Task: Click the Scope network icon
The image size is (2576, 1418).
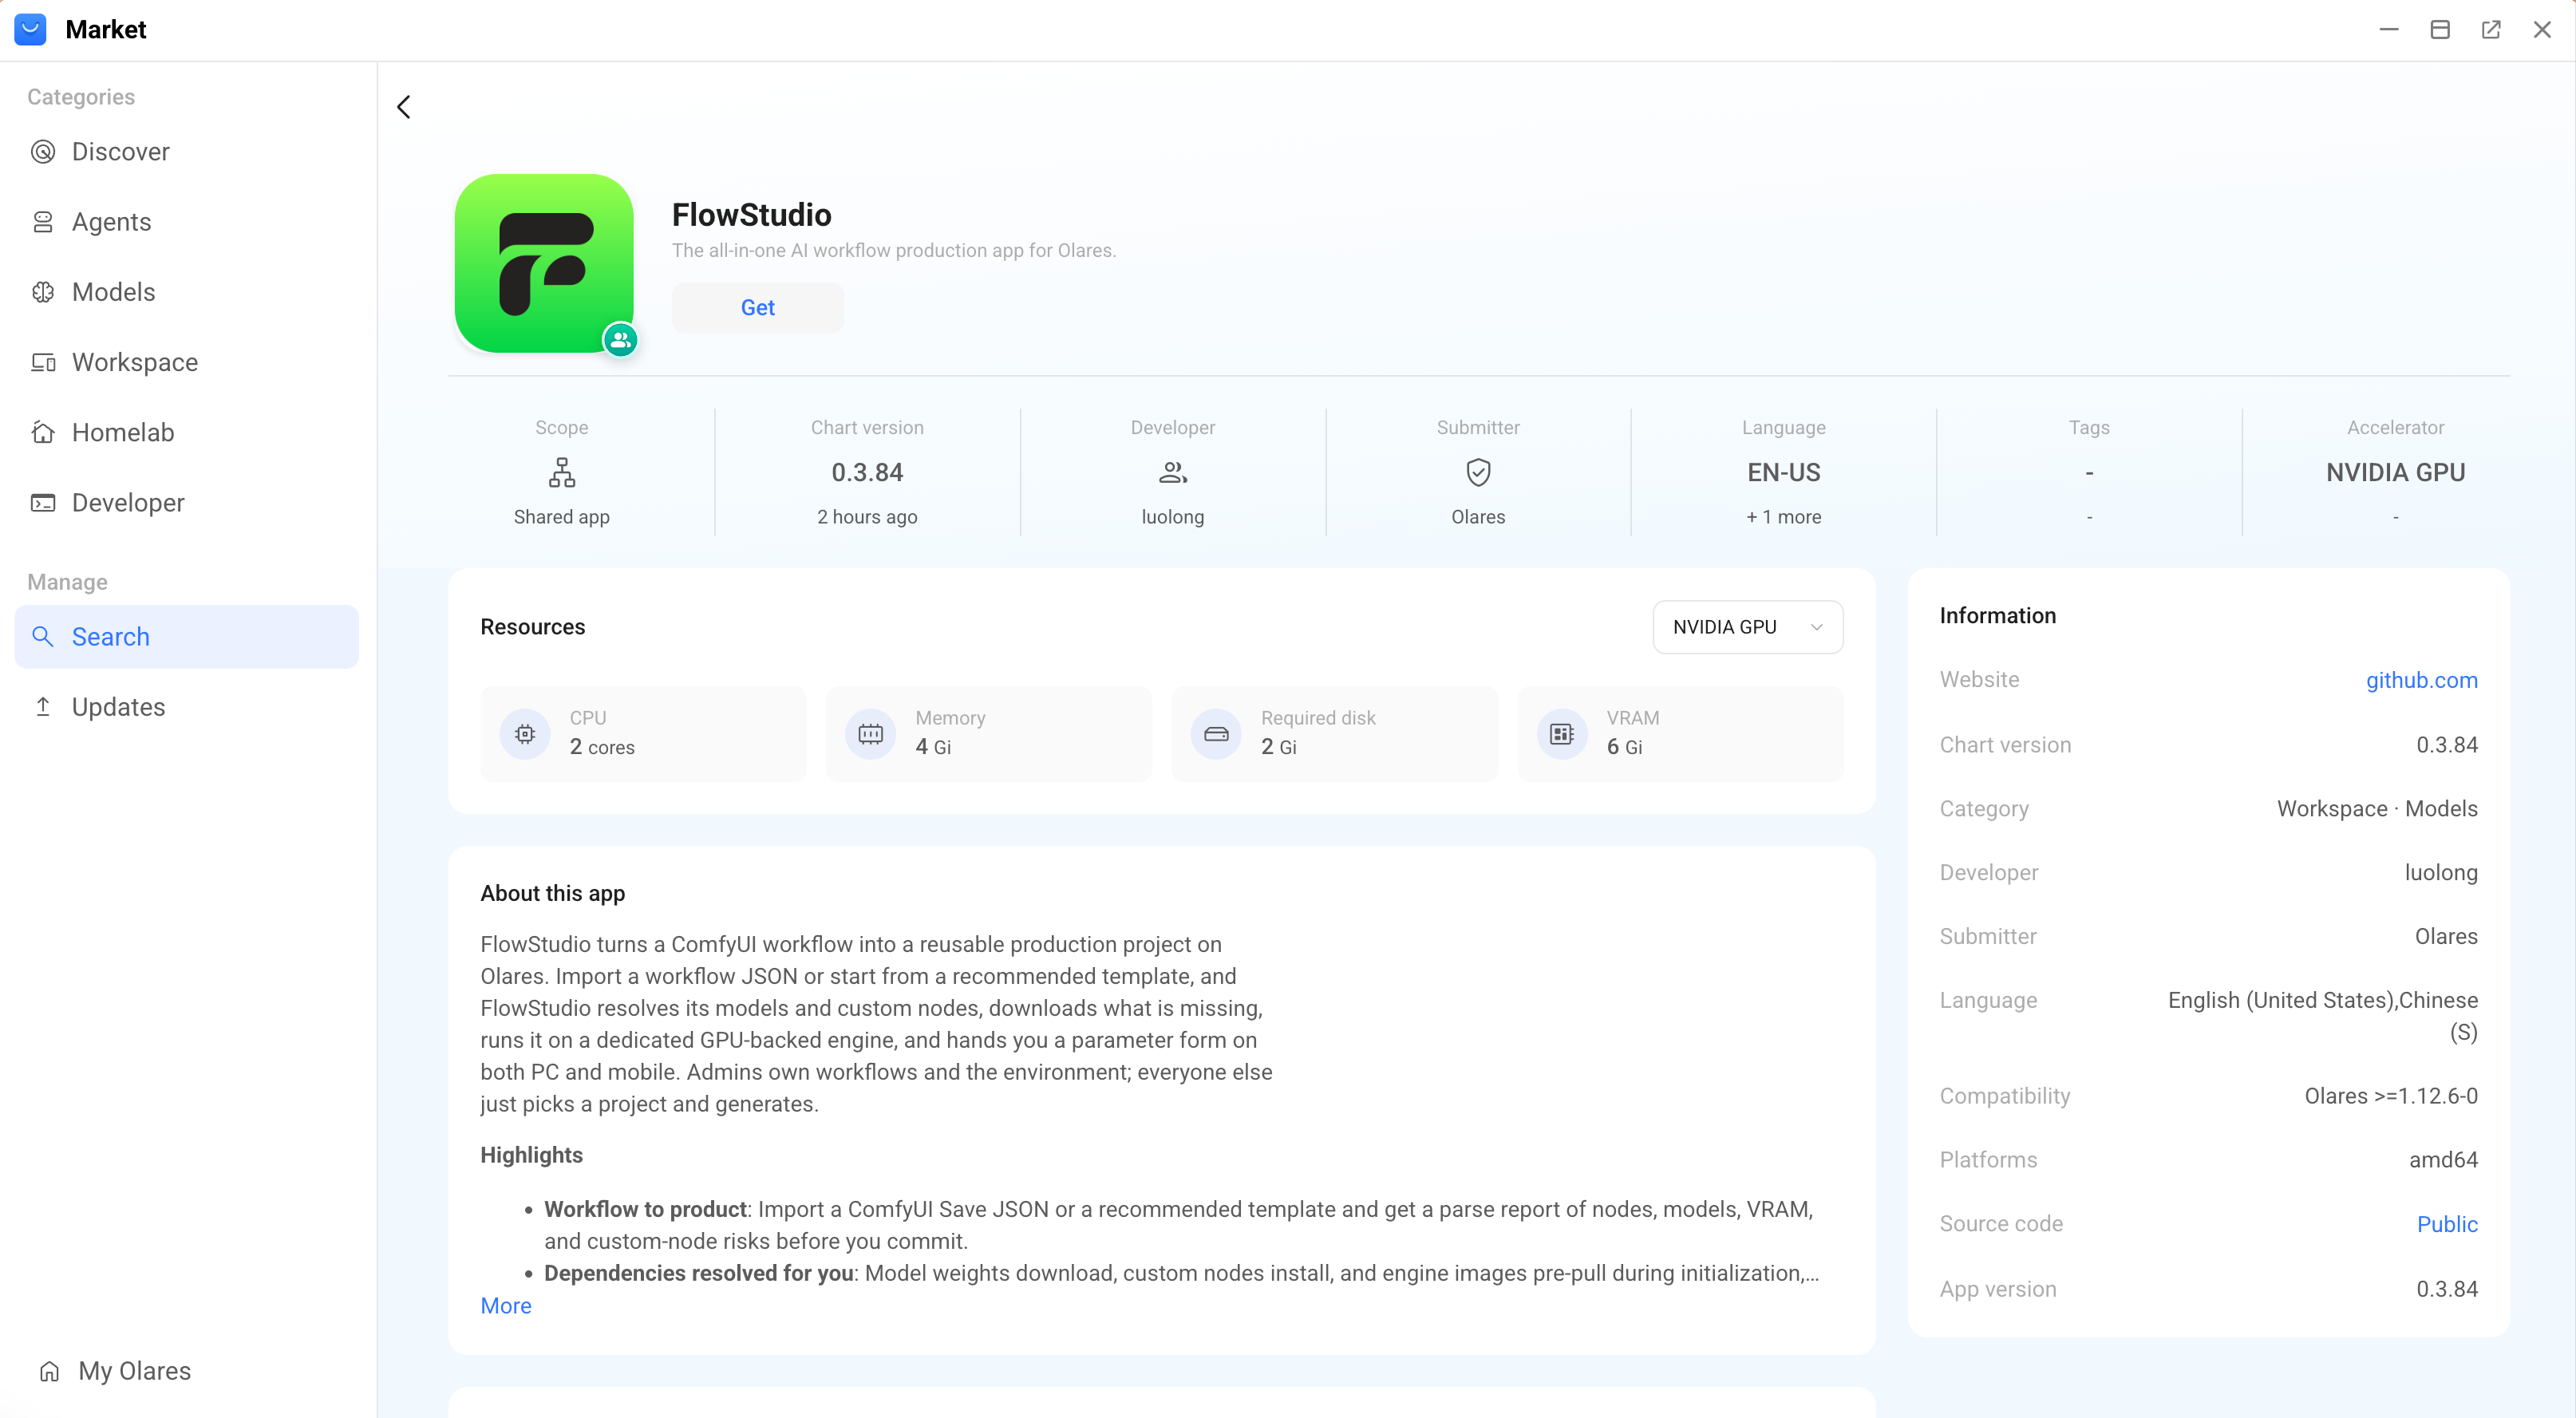Action: click(x=562, y=472)
